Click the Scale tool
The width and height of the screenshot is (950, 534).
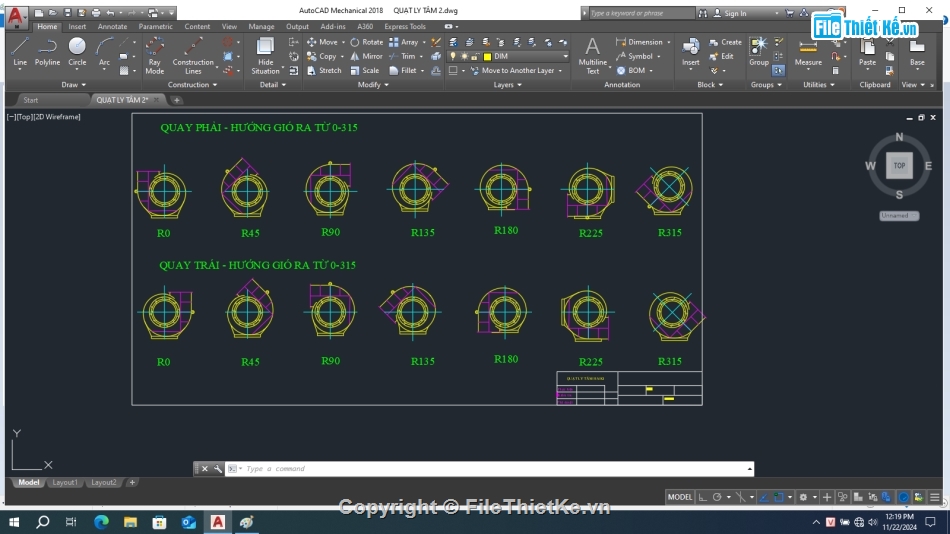coord(365,70)
